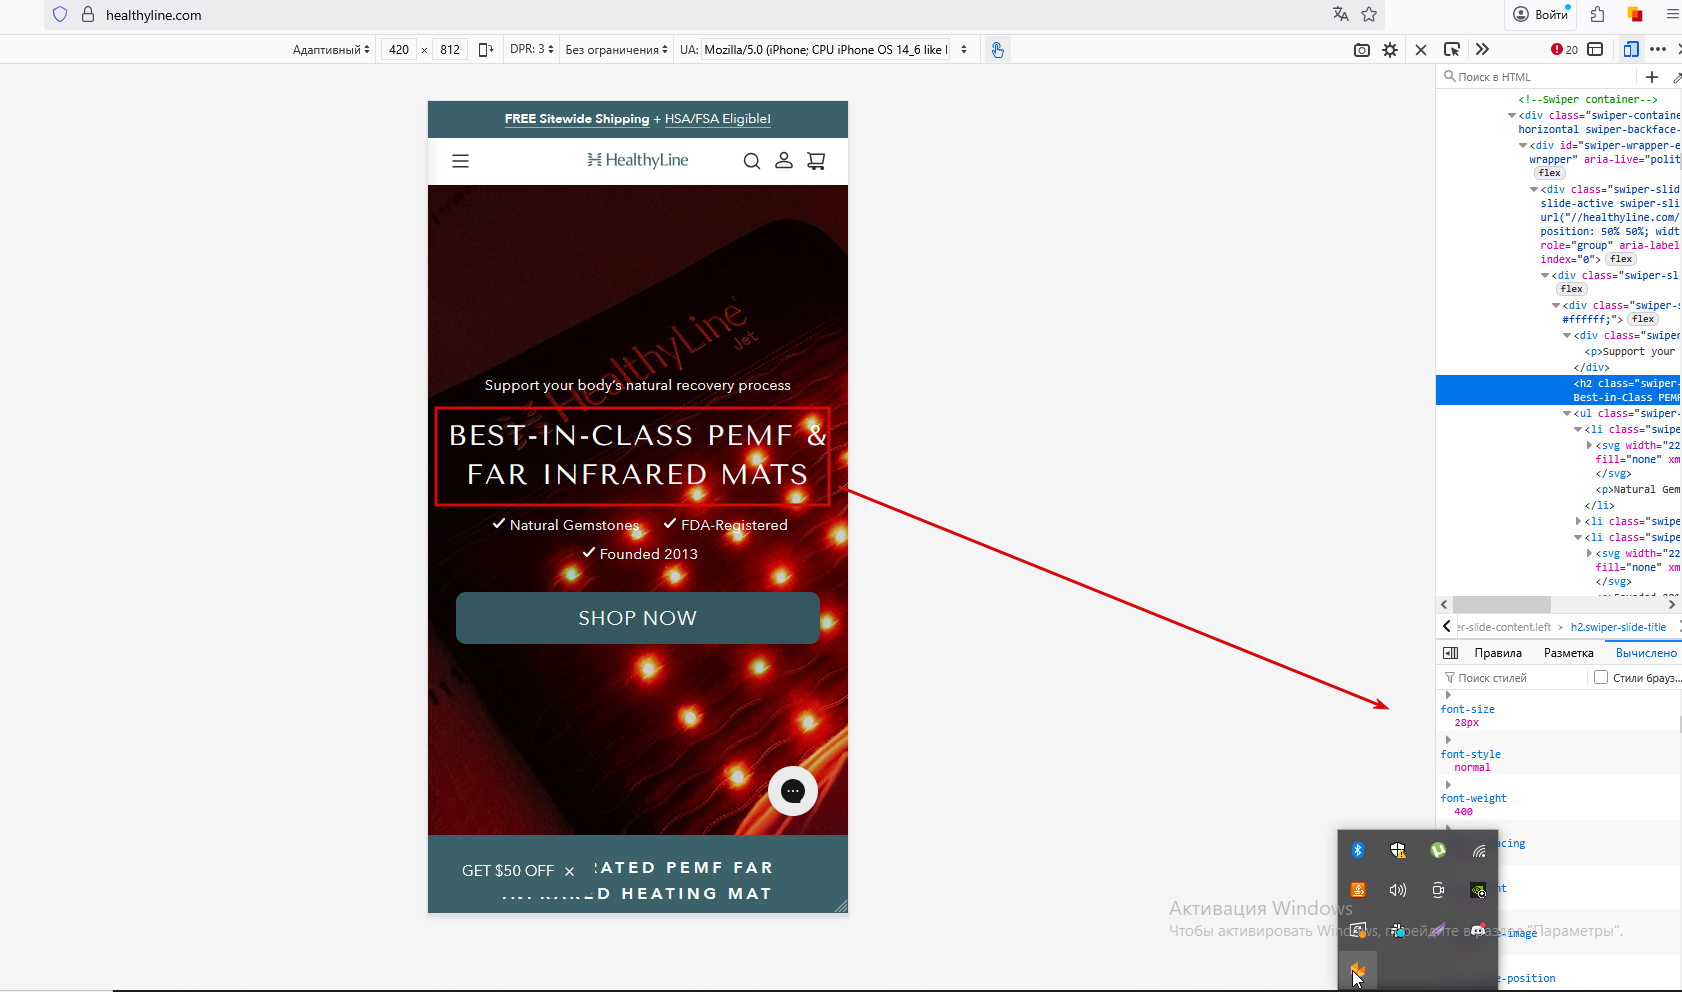Open the DPR dropdown

[x=532, y=49]
